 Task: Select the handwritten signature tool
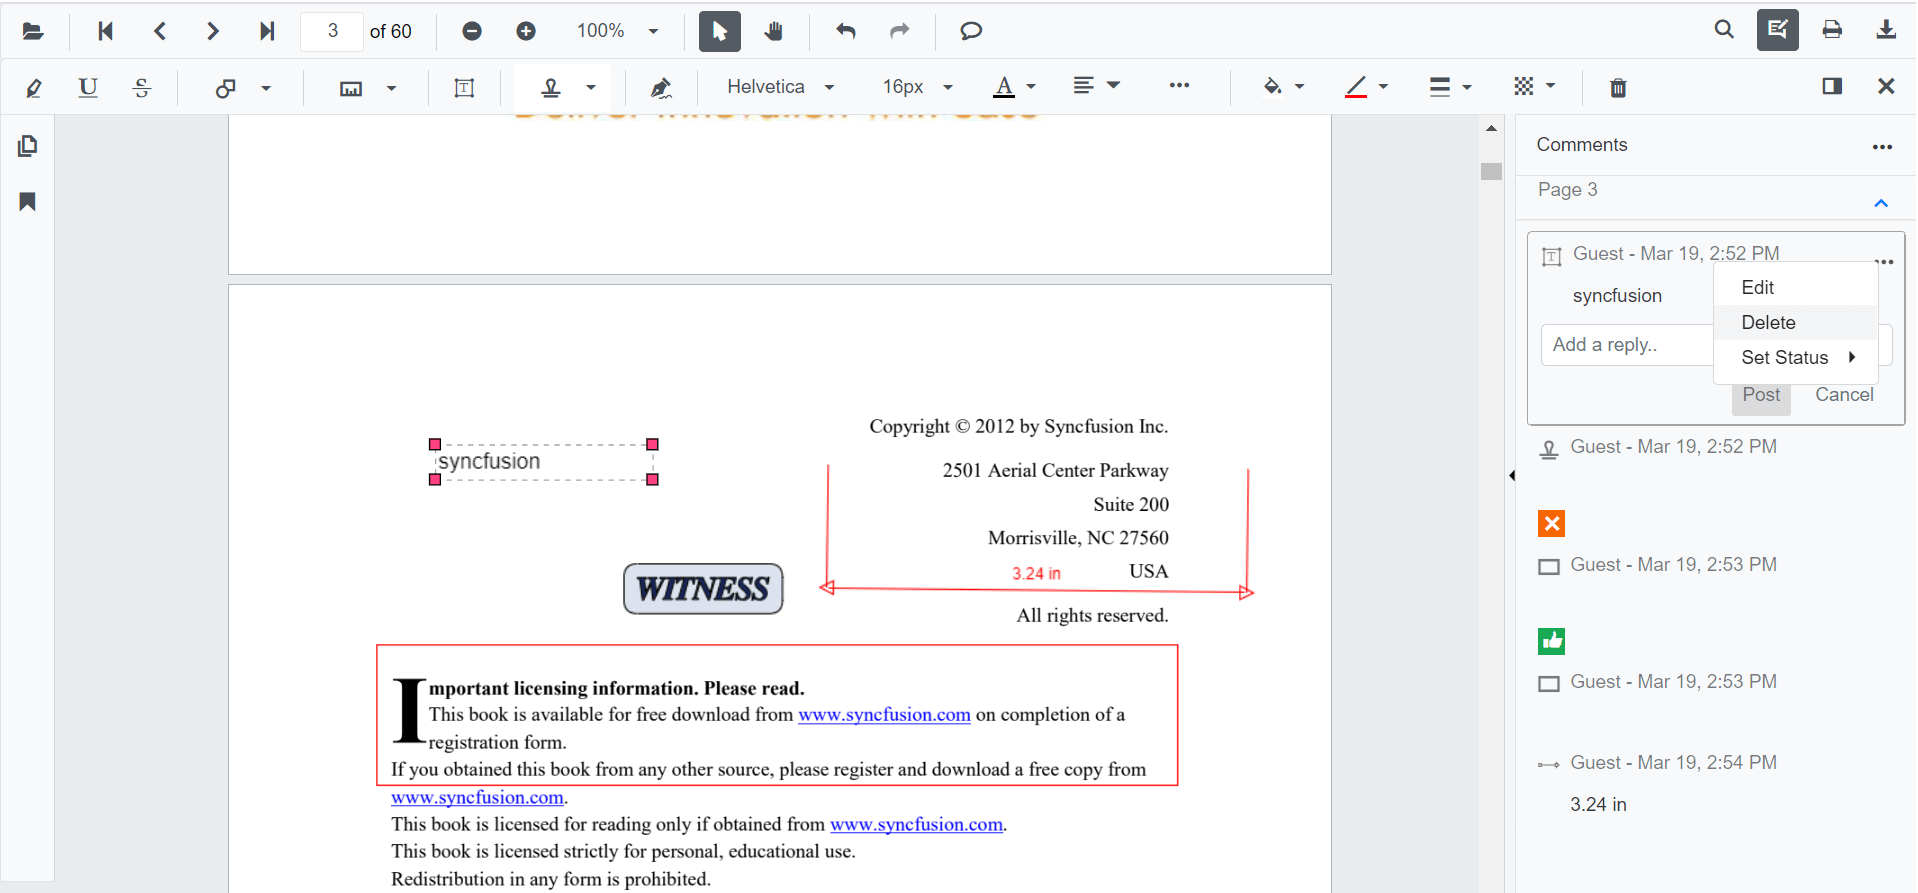[x=661, y=88]
